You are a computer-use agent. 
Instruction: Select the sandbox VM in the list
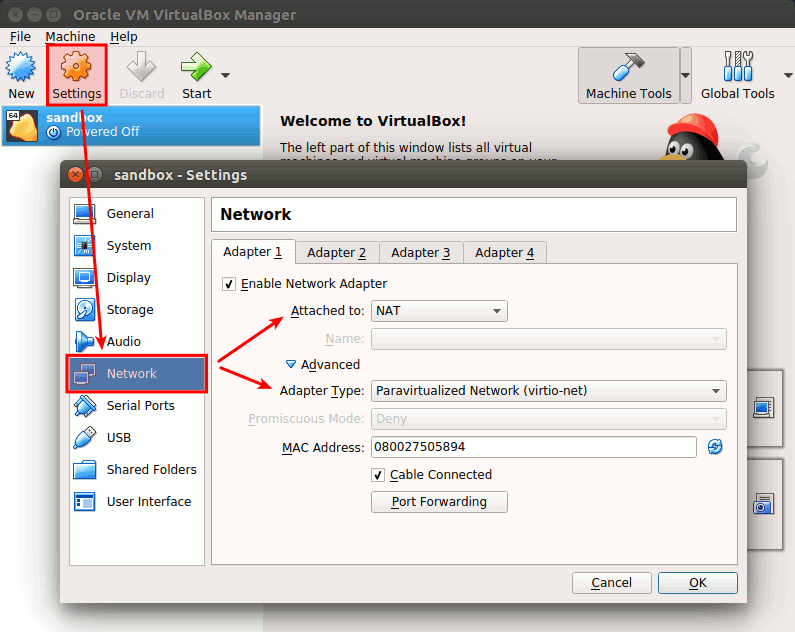coord(131,125)
